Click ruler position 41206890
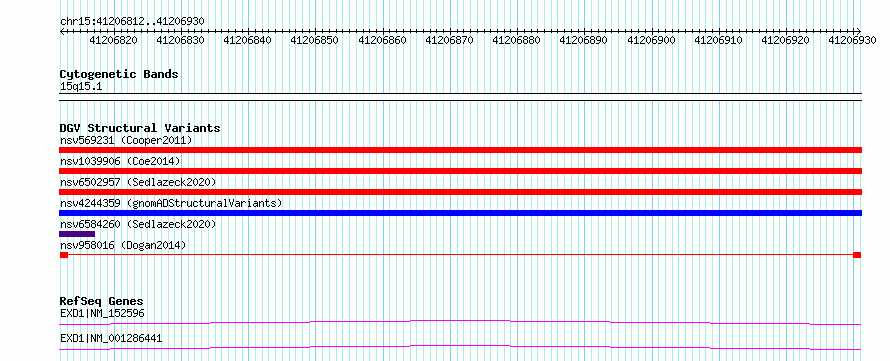The height and width of the screenshot is (361, 890). tap(583, 40)
